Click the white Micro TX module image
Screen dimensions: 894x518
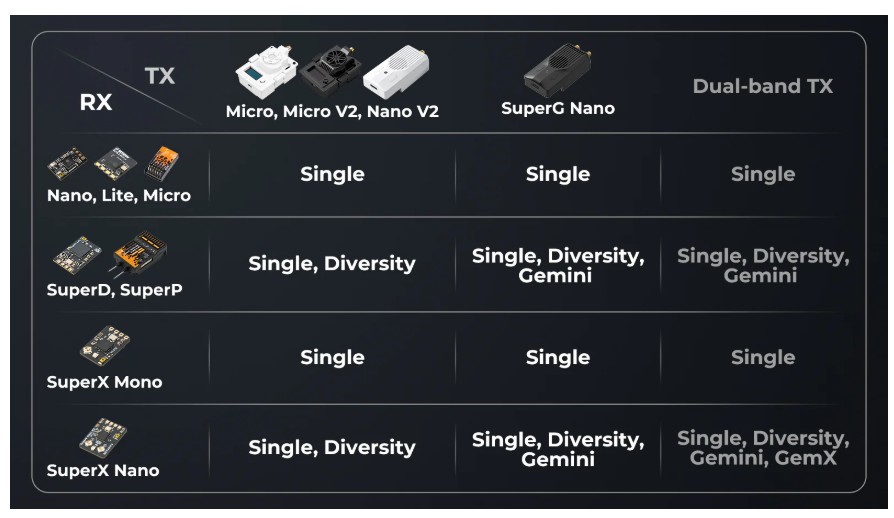(x=267, y=72)
